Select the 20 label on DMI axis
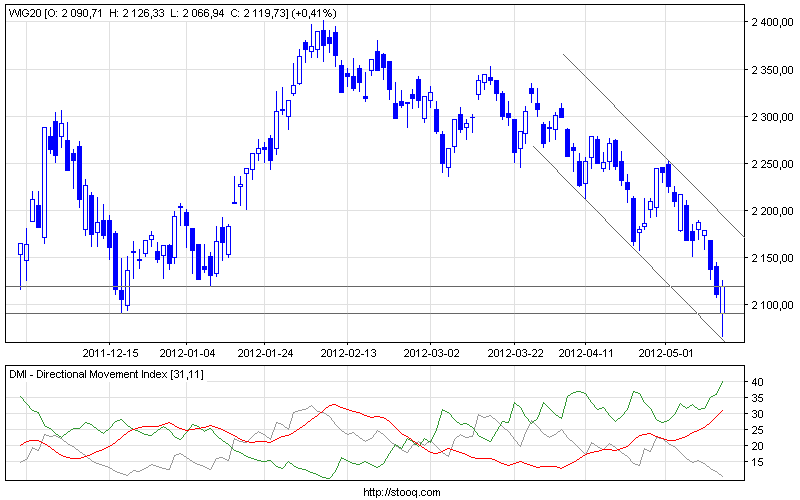The image size is (800, 500). coord(757,446)
